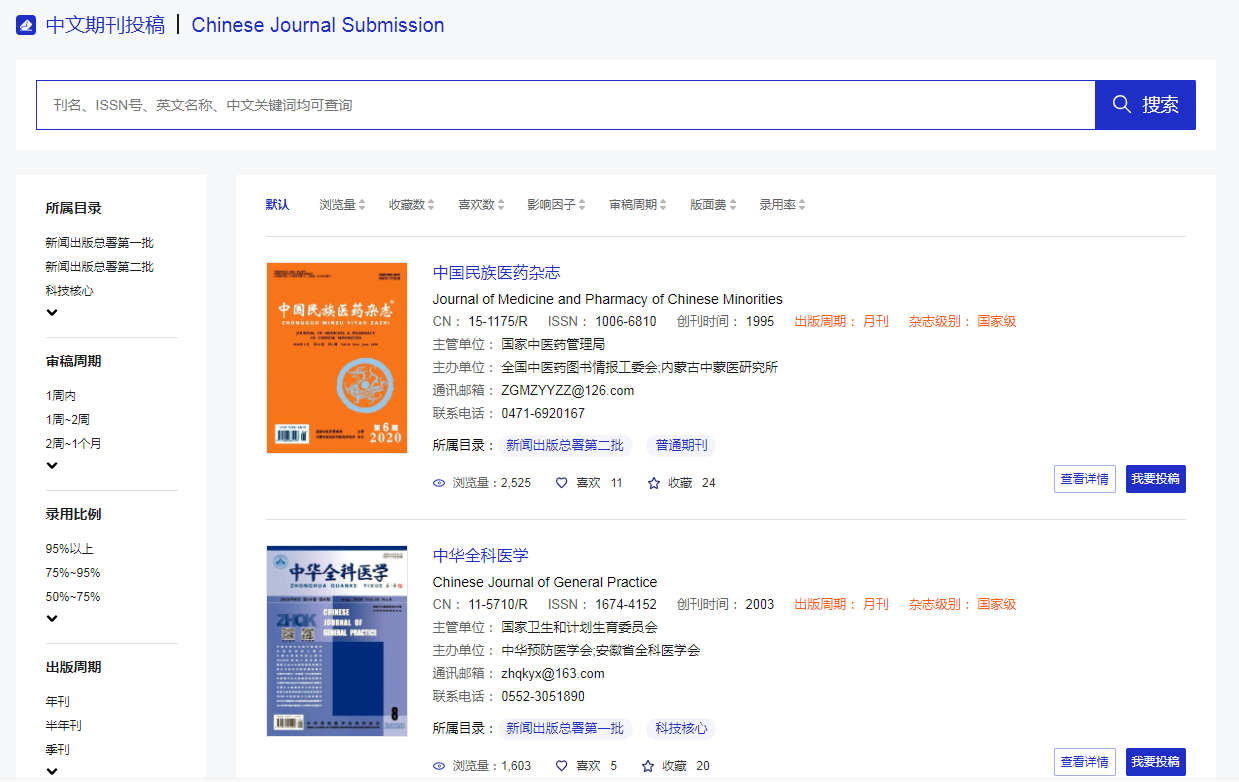Click the star favorite icon for 中国民族医药杂志
This screenshot has height=782, width=1239.
(x=654, y=483)
